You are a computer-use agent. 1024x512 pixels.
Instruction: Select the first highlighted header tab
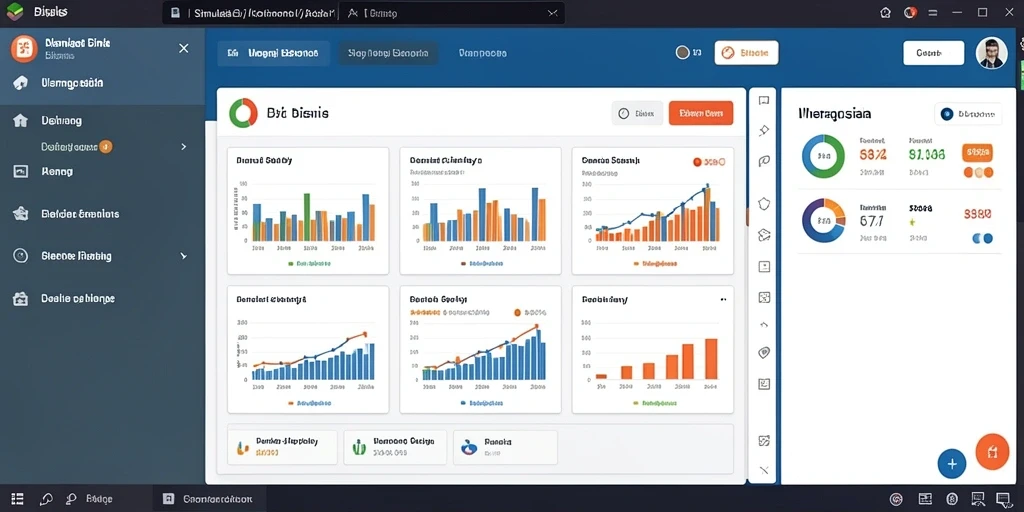click(273, 54)
